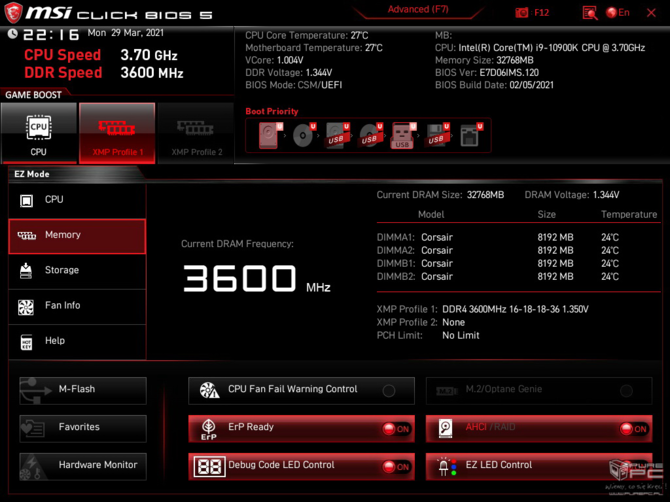Viewport: 670px width, 502px height.
Task: Click the CPU fan warning icon
Action: 209,390
